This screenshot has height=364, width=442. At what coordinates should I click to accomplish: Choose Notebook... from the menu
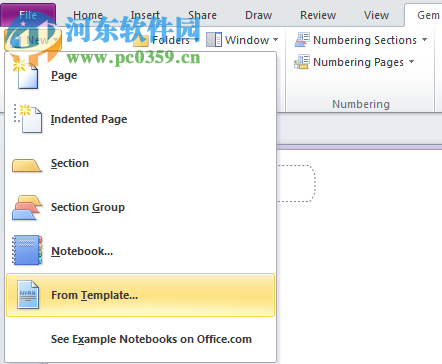point(140,251)
